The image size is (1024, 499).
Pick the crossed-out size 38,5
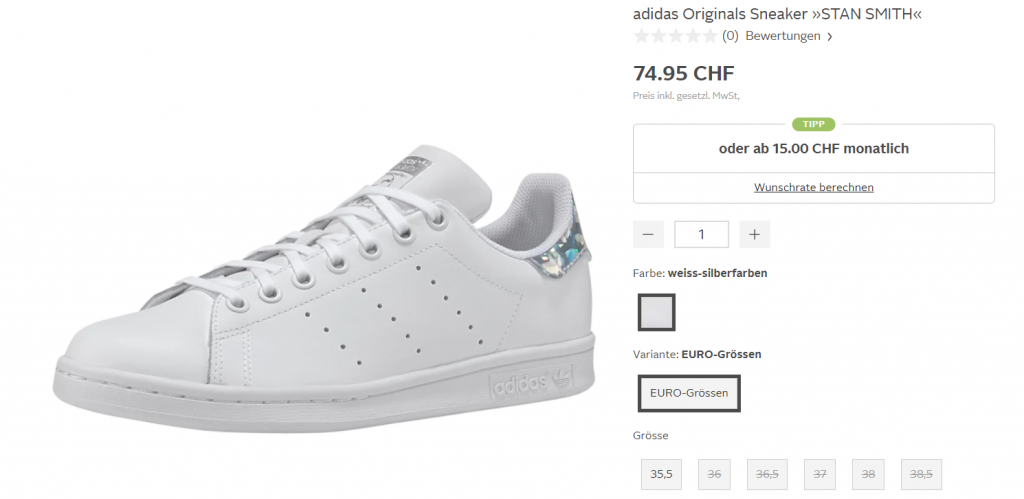[921, 475]
